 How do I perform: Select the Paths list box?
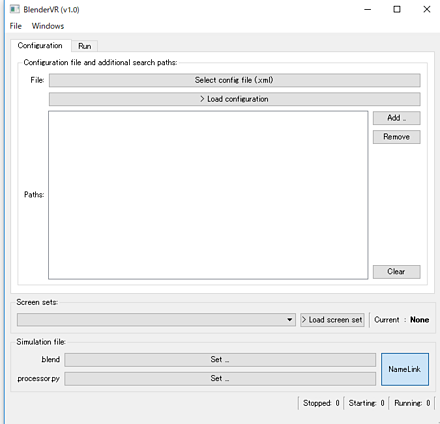[x=208, y=195]
